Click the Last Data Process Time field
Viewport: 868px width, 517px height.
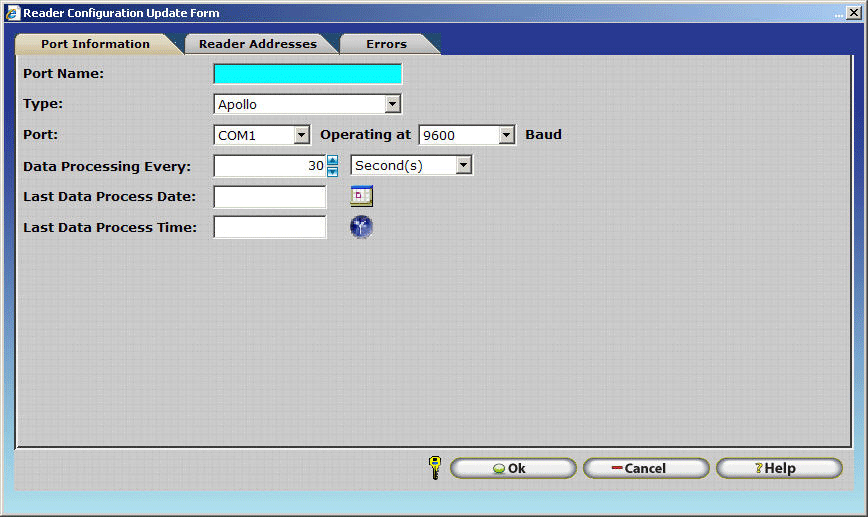[270, 227]
